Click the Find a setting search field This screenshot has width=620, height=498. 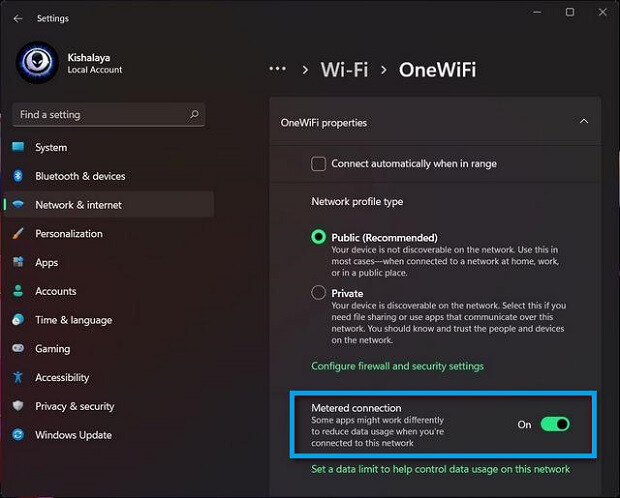108,115
